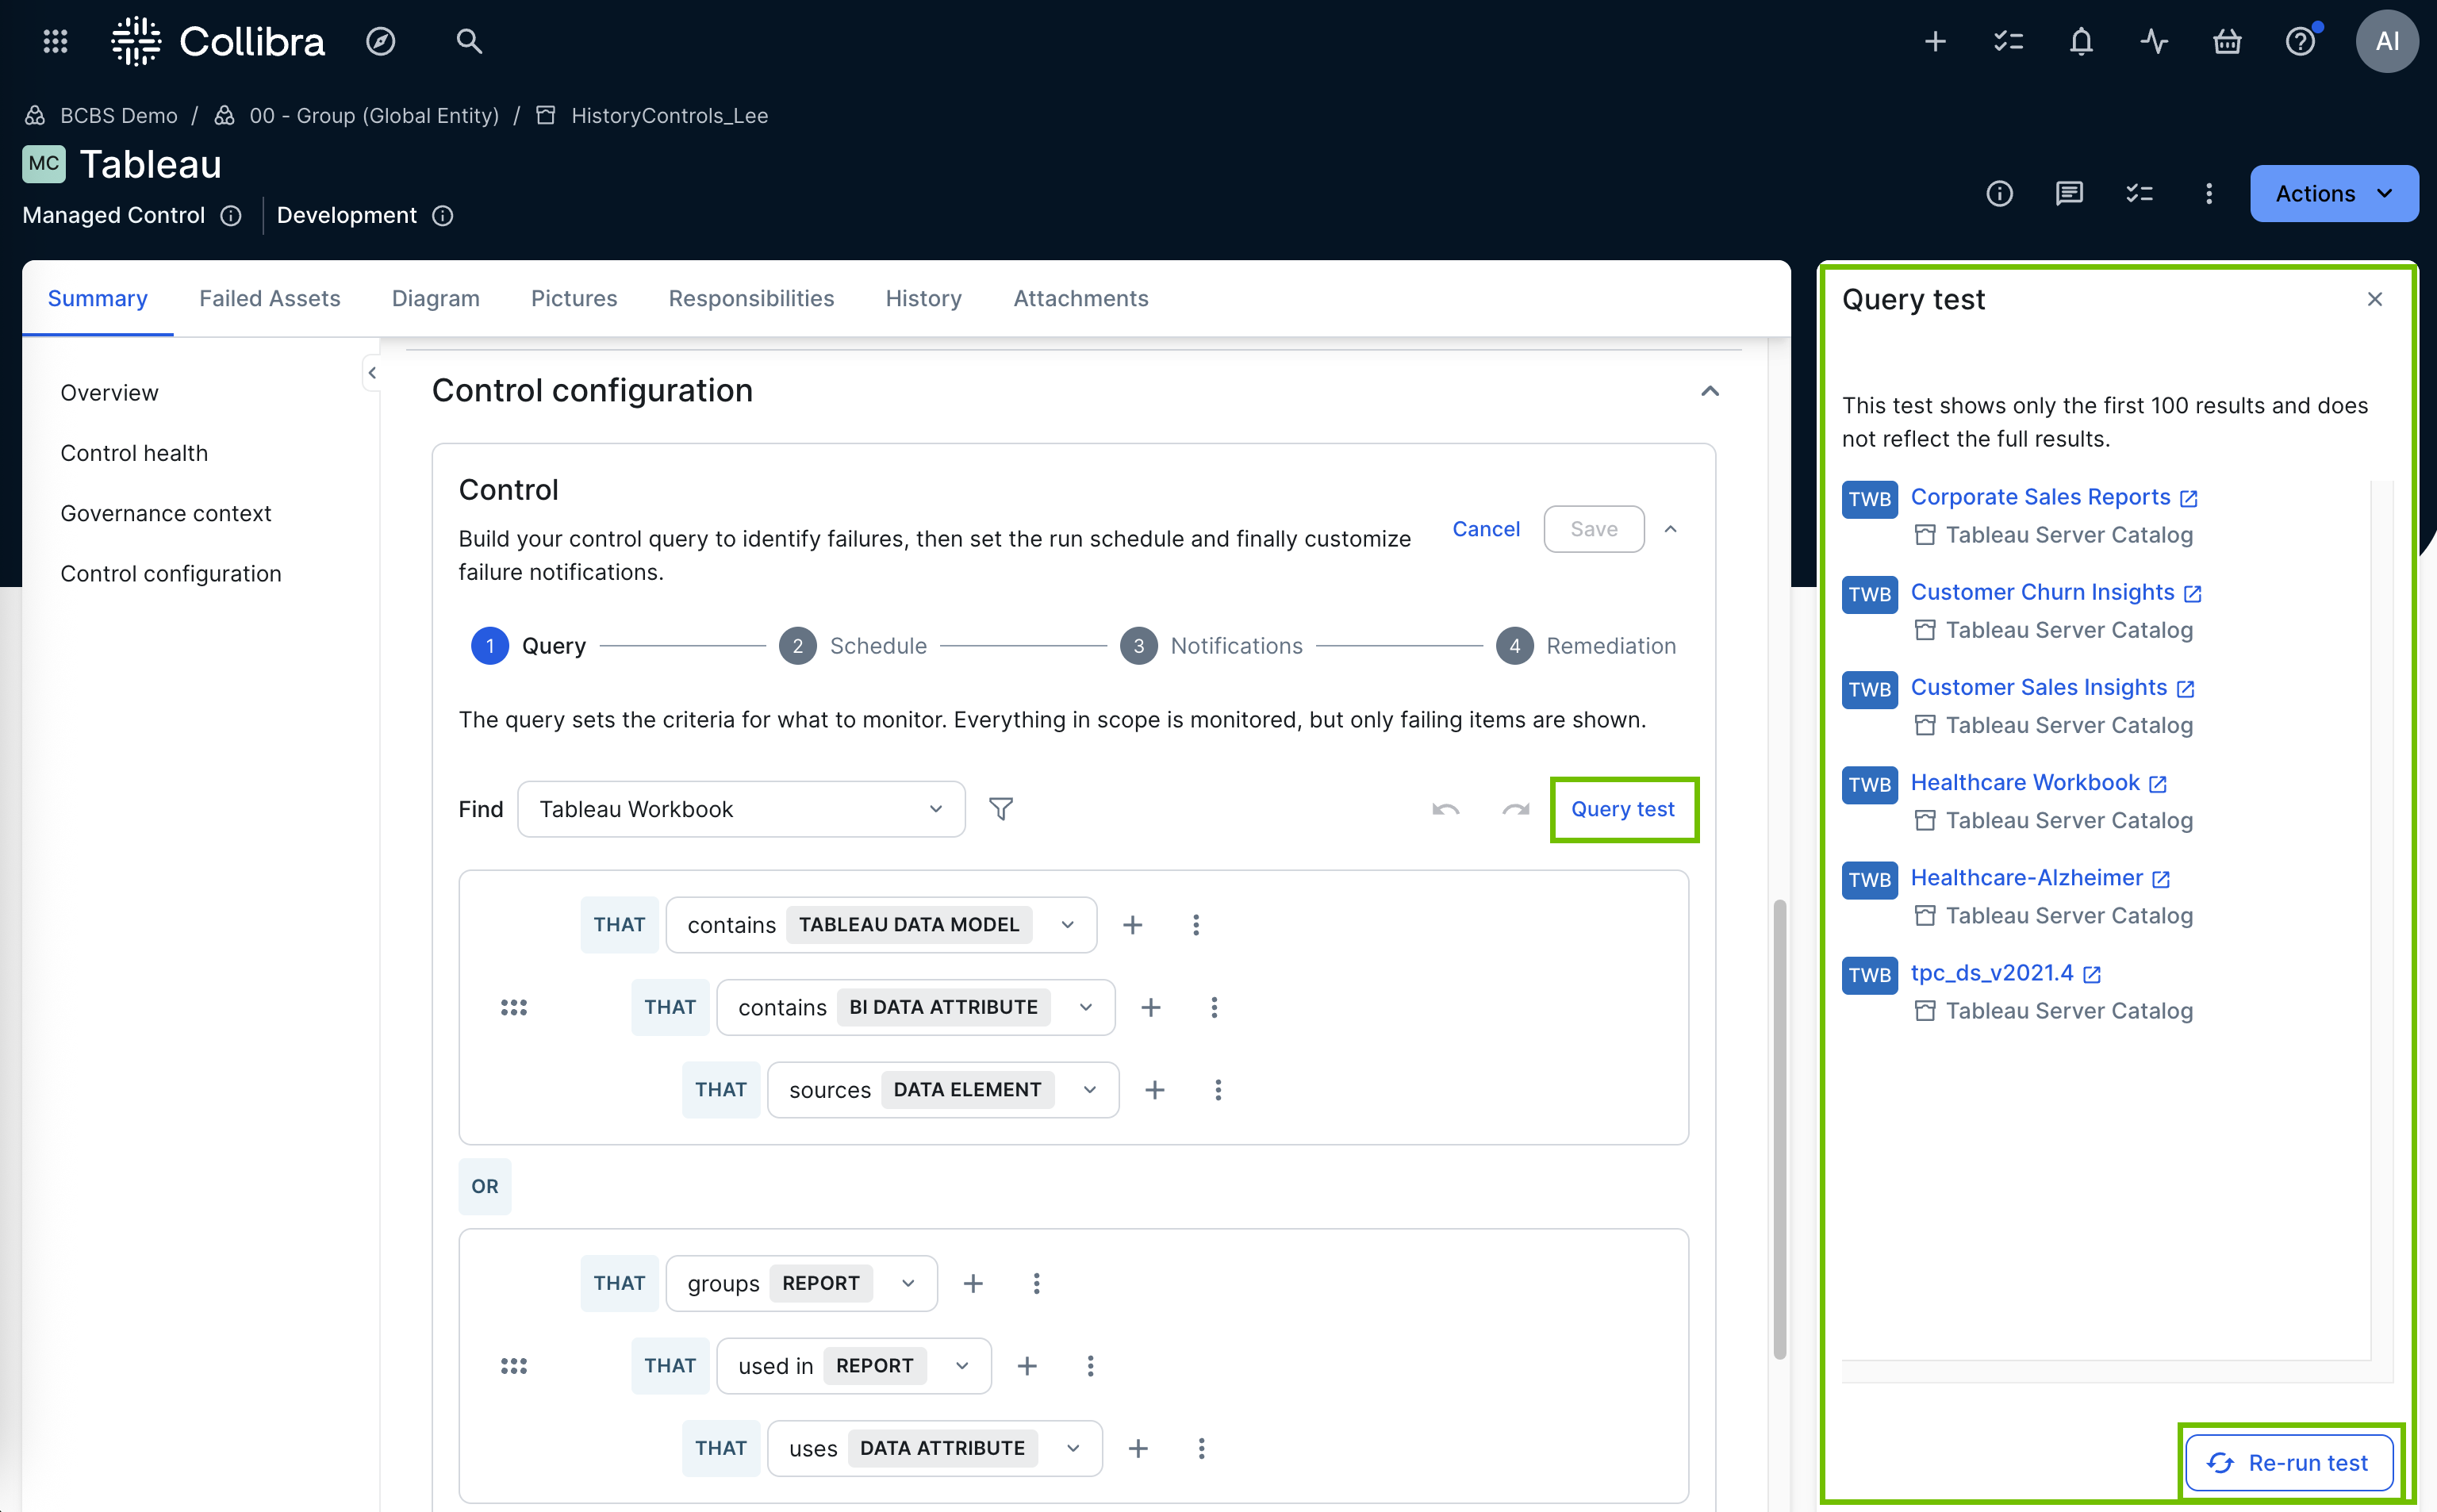Click the redo arrow icon

pyautogui.click(x=1516, y=808)
